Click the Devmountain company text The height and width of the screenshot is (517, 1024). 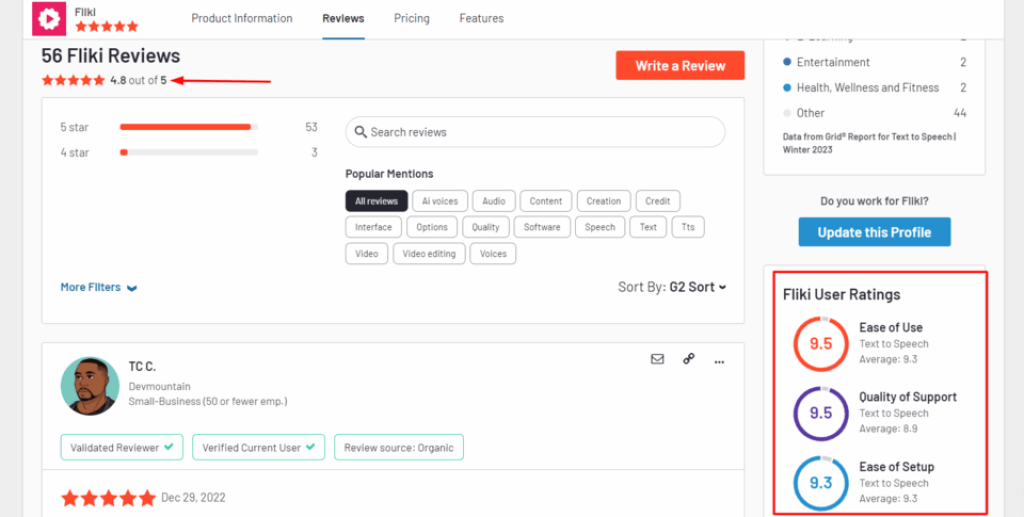[x=159, y=386]
